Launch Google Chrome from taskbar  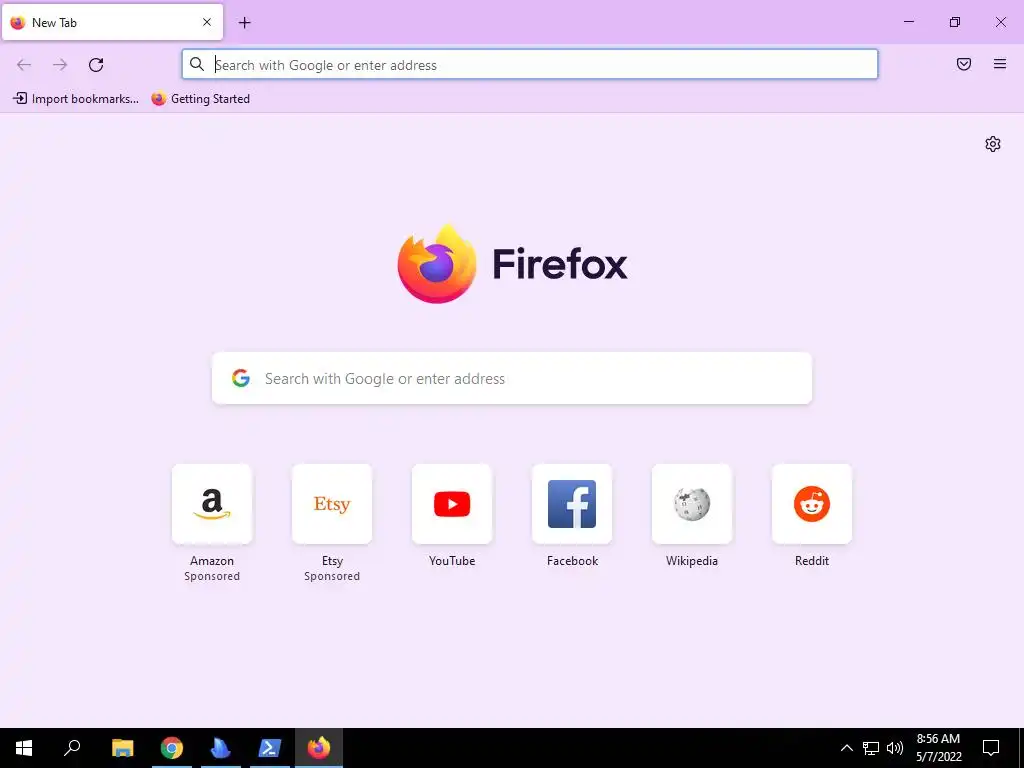[x=172, y=748]
